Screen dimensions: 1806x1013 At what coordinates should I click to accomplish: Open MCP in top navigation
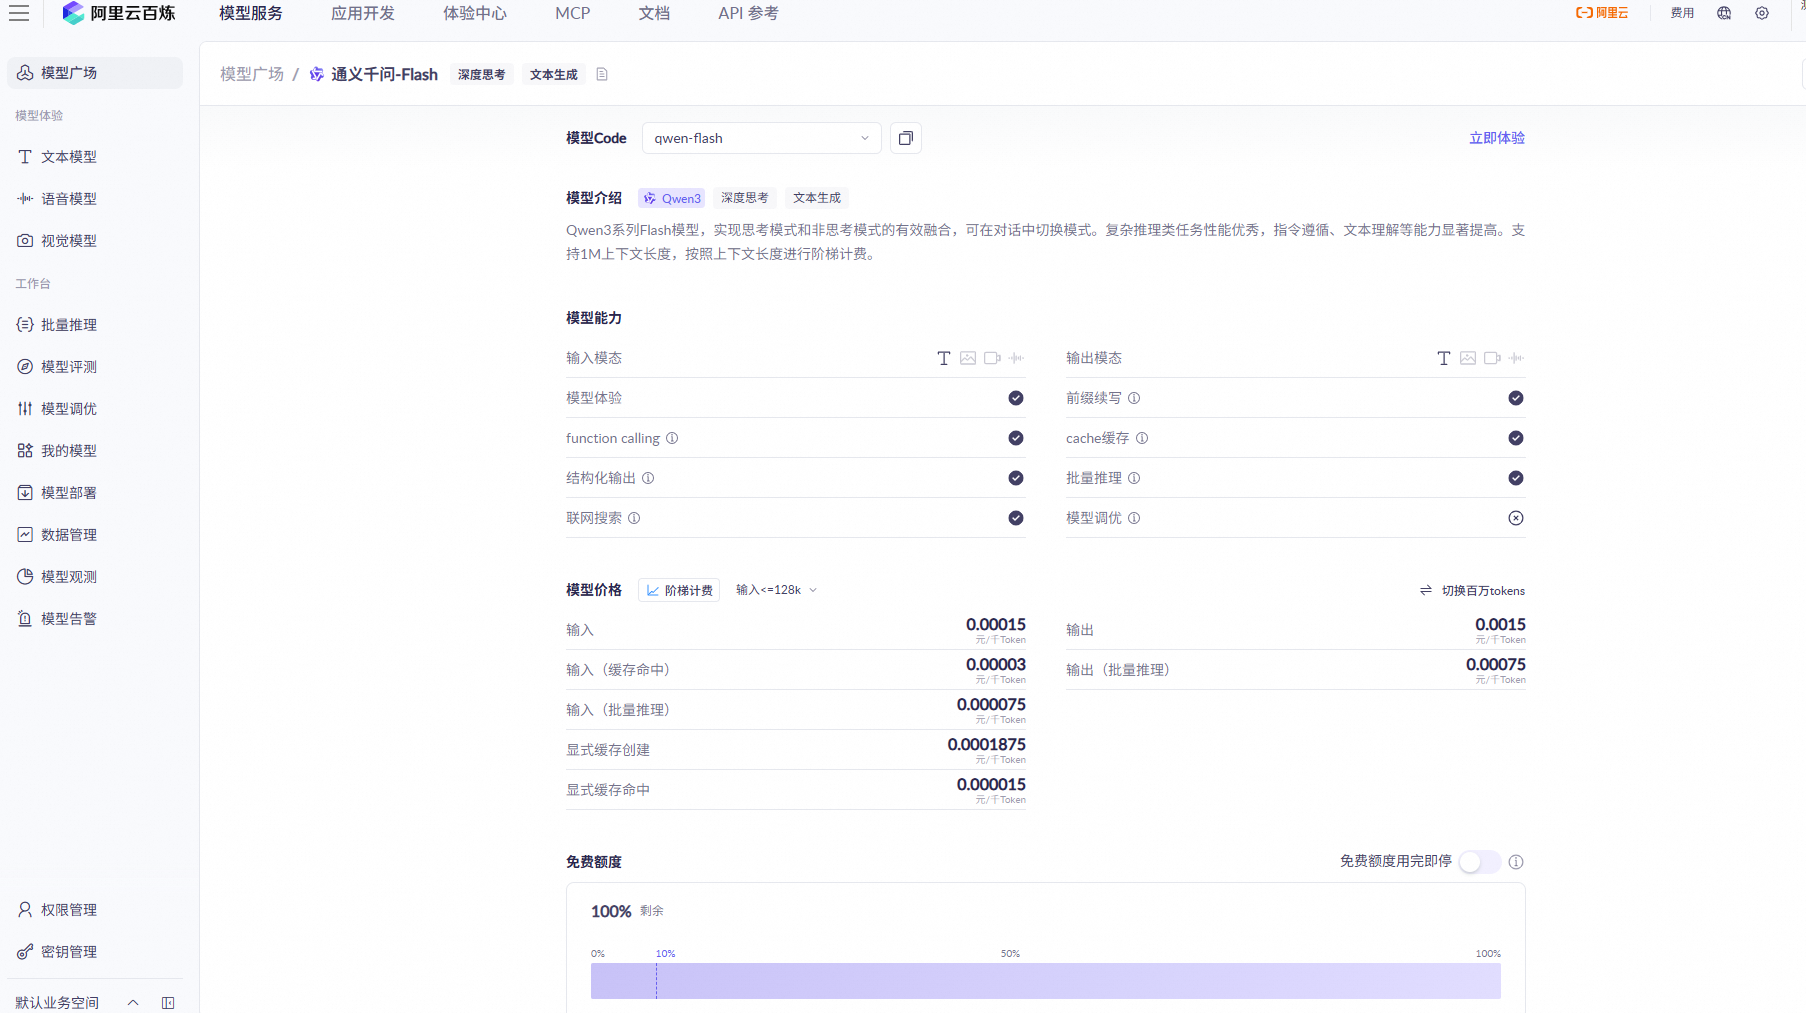(573, 13)
